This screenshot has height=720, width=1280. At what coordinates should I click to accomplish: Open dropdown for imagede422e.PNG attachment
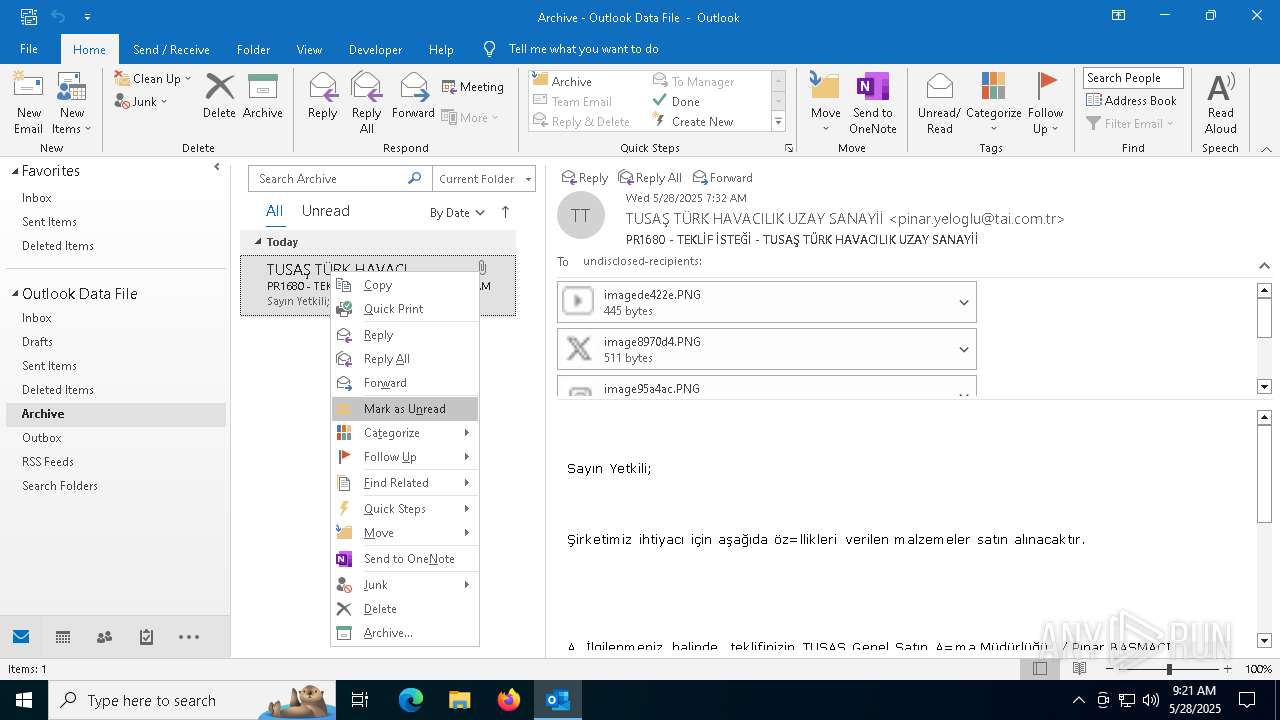pos(964,302)
